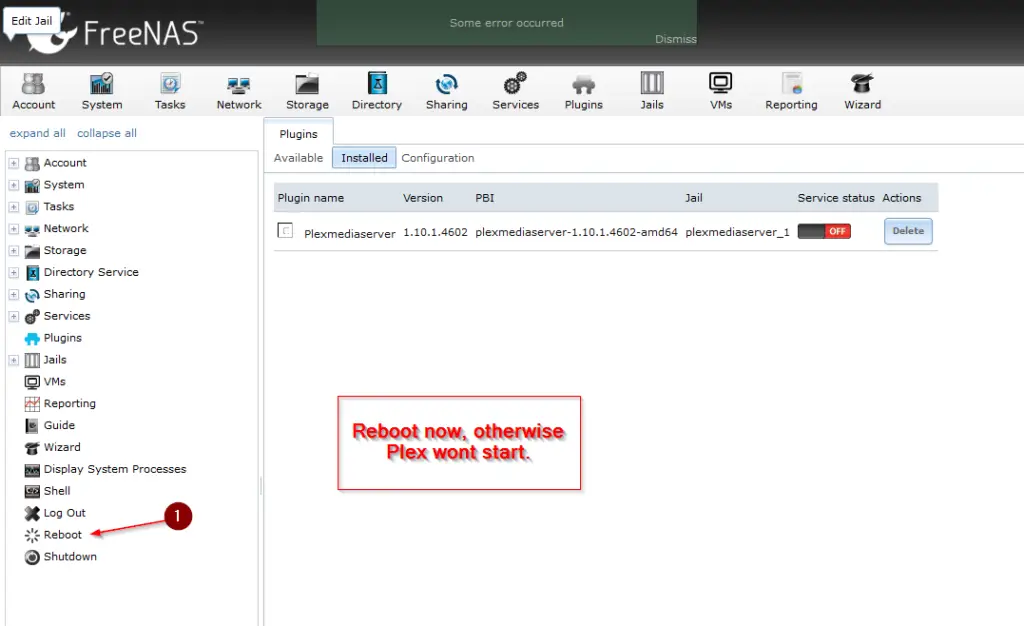1024x626 pixels.
Task: Click the Version column header
Action: pyautogui.click(x=423, y=198)
